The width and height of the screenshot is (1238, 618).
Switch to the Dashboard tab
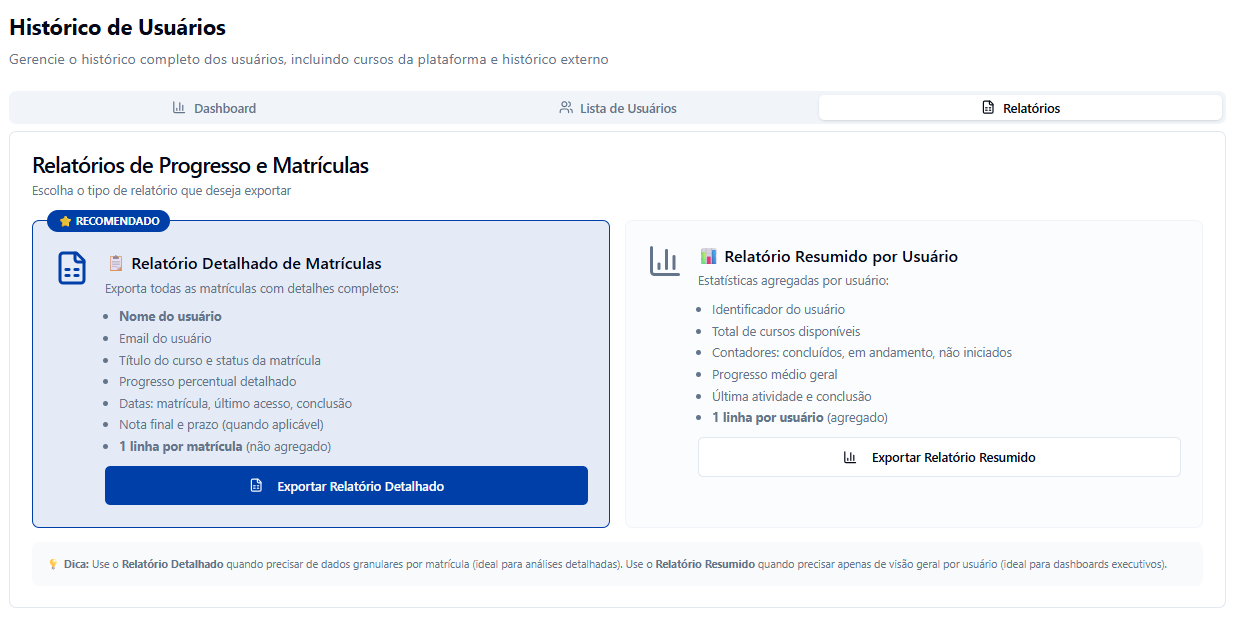pyautogui.click(x=214, y=108)
